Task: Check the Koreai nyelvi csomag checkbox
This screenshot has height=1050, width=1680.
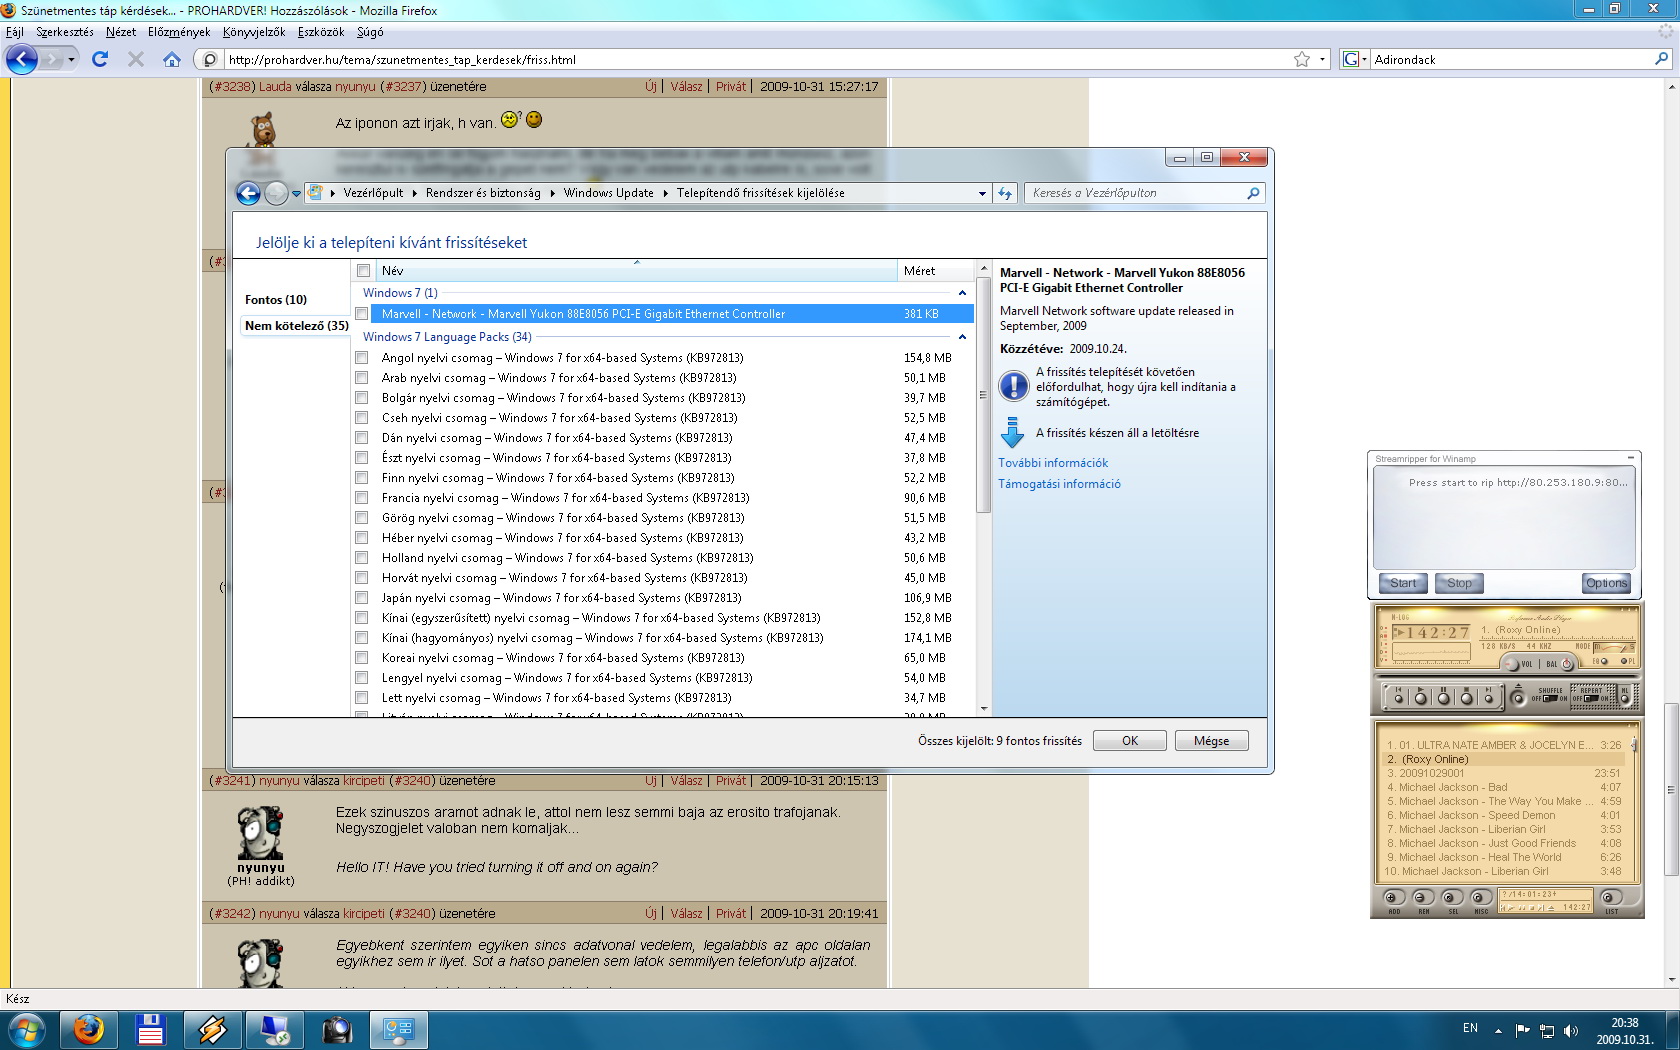Action: click(362, 658)
